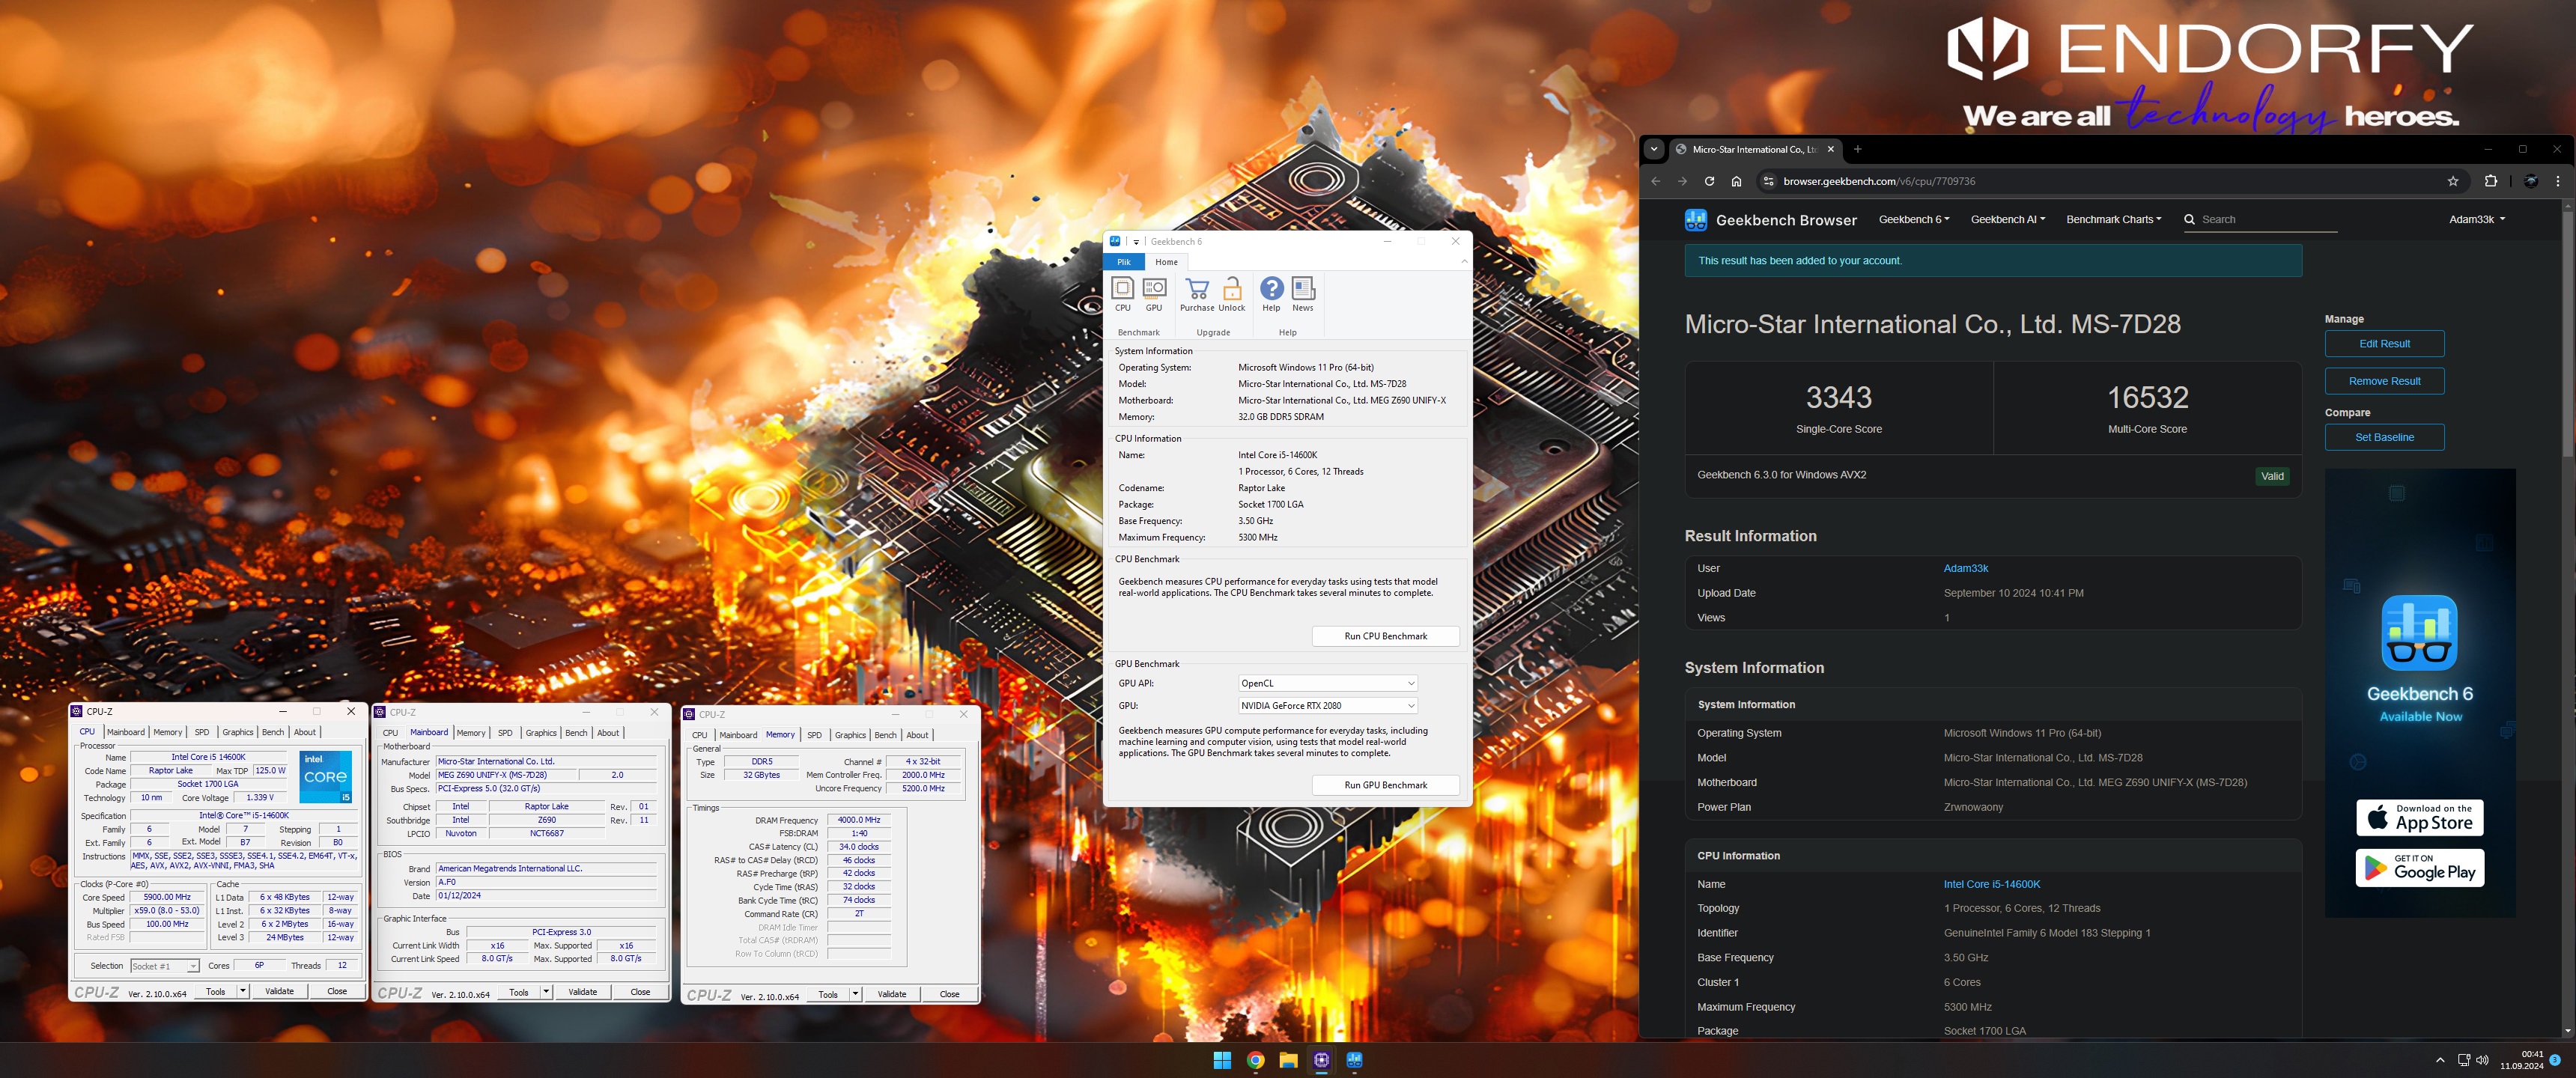Click the Edit Result button
Image resolution: width=2576 pixels, height=1078 pixels.
pos(2384,343)
